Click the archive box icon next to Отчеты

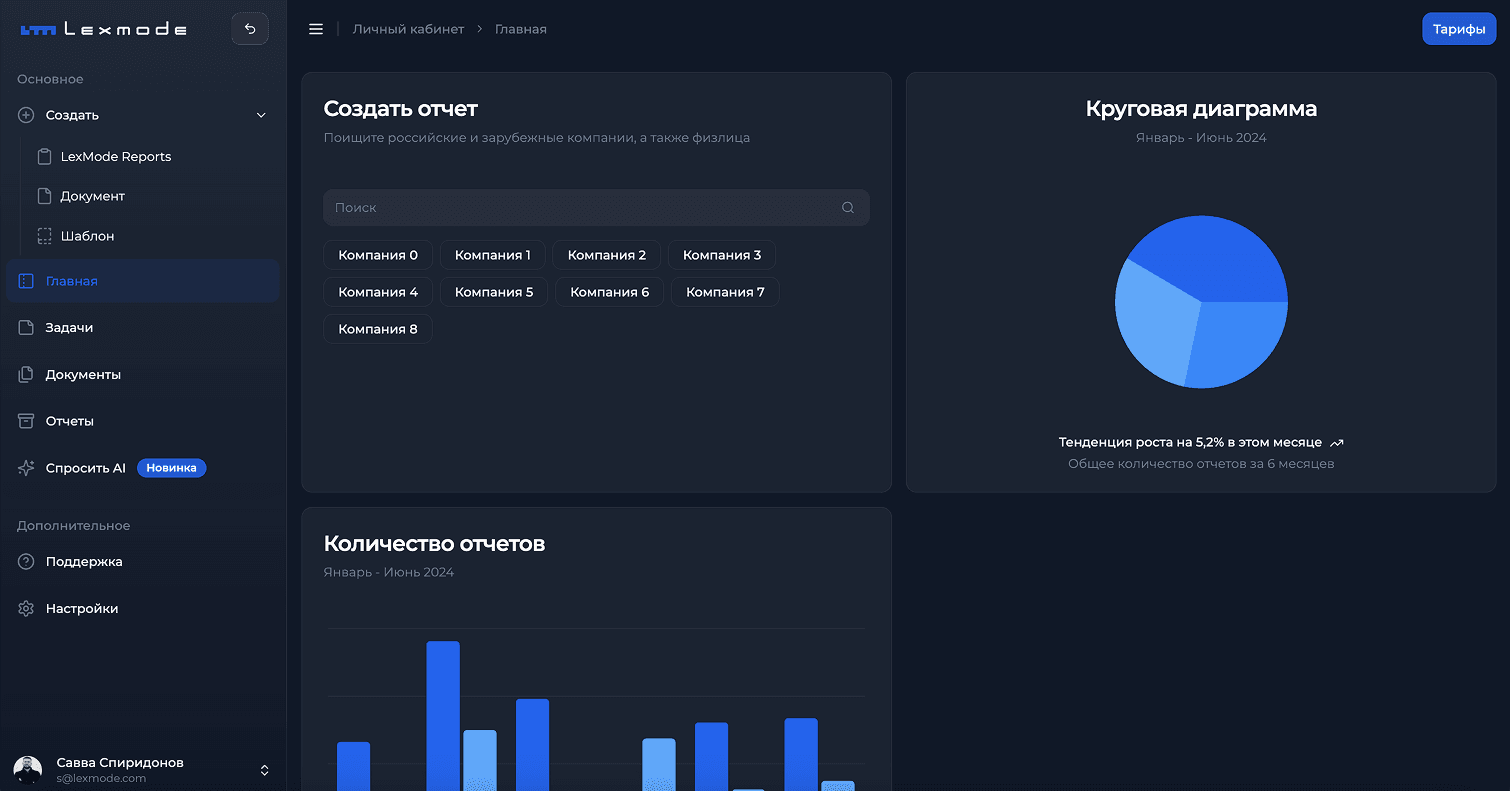pyautogui.click(x=26, y=421)
